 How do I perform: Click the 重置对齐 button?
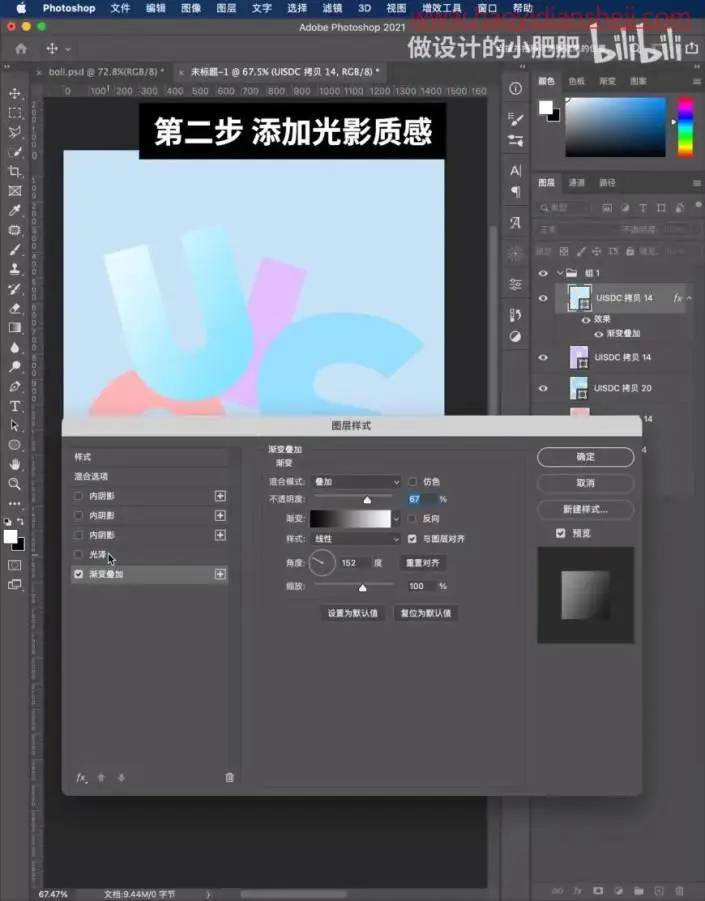pyautogui.click(x=423, y=563)
